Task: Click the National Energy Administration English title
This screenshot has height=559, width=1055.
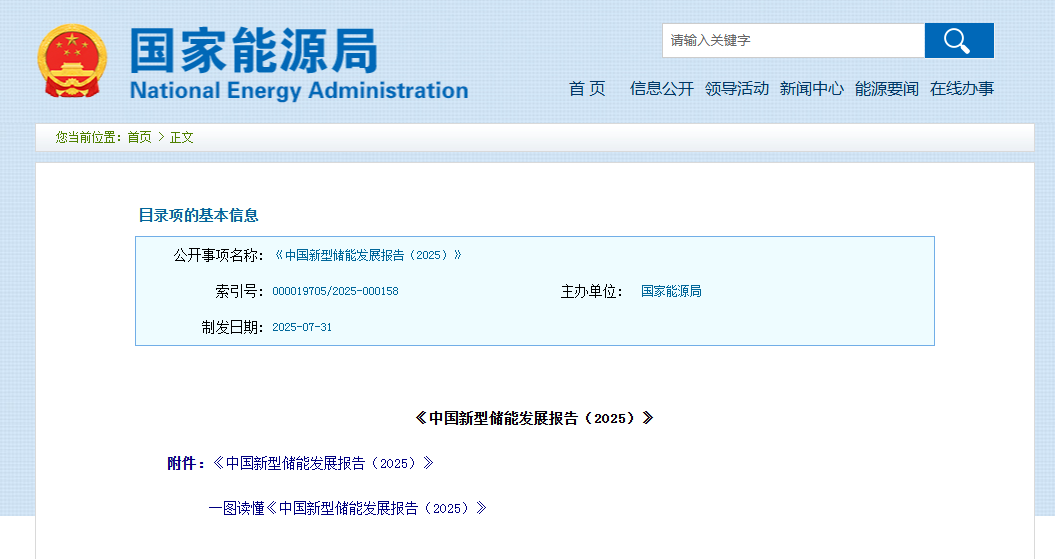Action: tap(298, 91)
